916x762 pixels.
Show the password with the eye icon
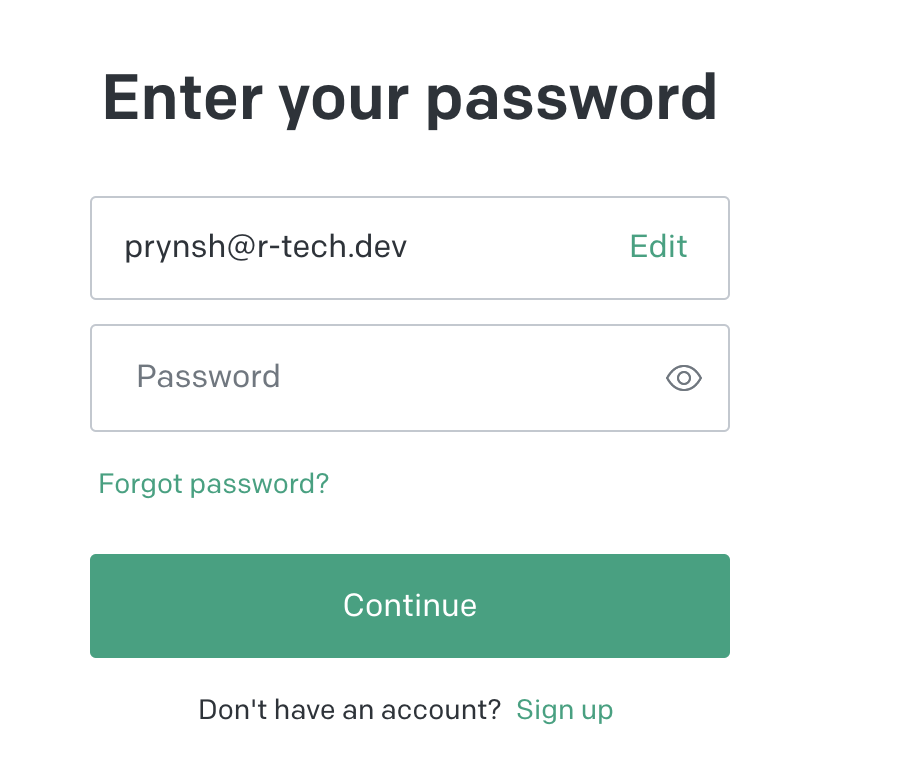[684, 378]
